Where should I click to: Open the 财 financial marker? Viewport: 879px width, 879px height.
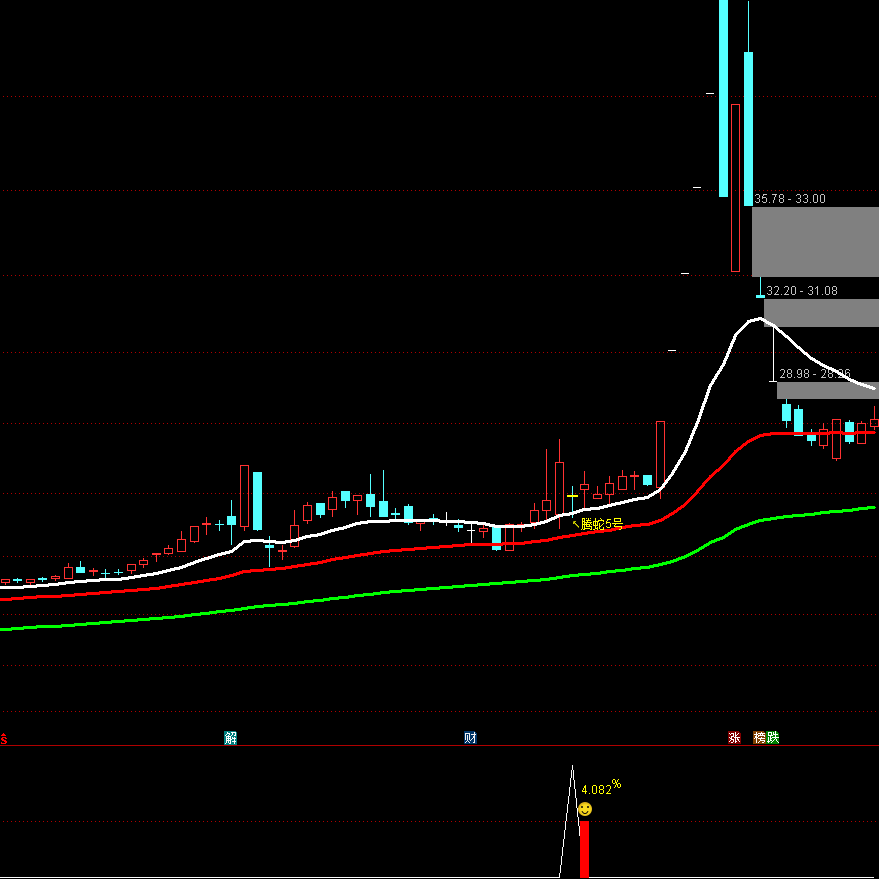tap(470, 738)
